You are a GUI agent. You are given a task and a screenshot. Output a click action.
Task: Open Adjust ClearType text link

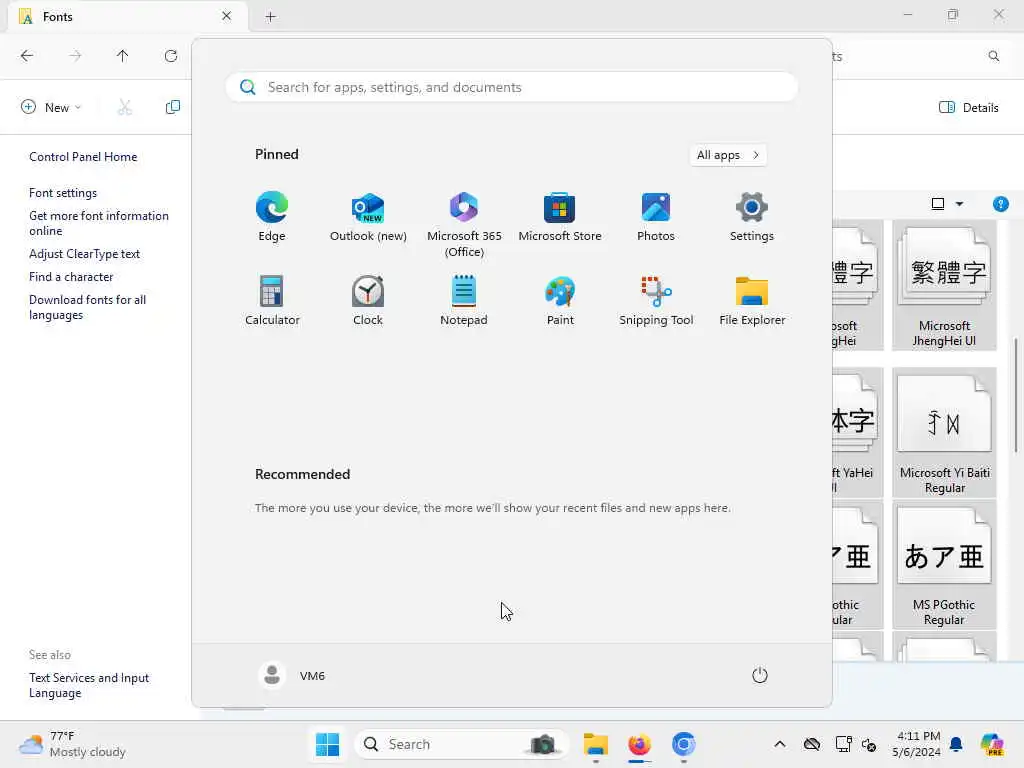click(84, 253)
